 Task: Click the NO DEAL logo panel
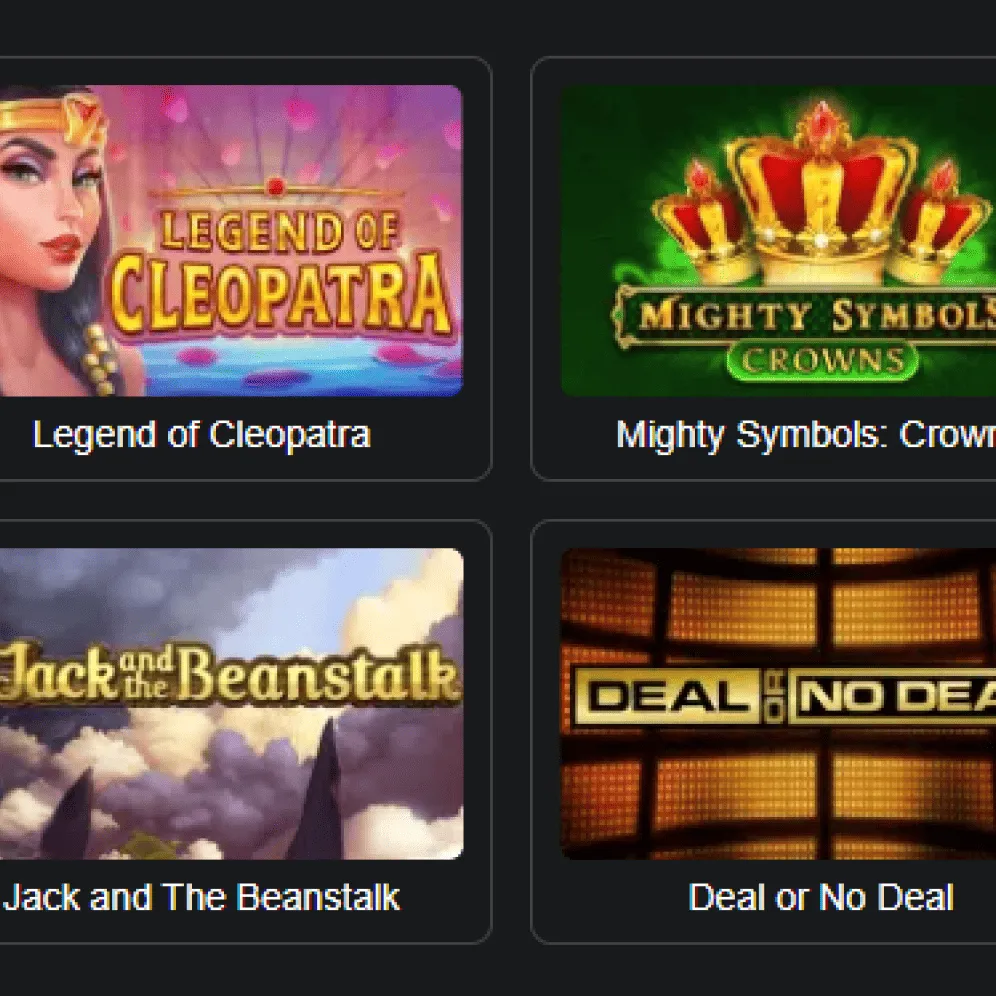(x=892, y=697)
